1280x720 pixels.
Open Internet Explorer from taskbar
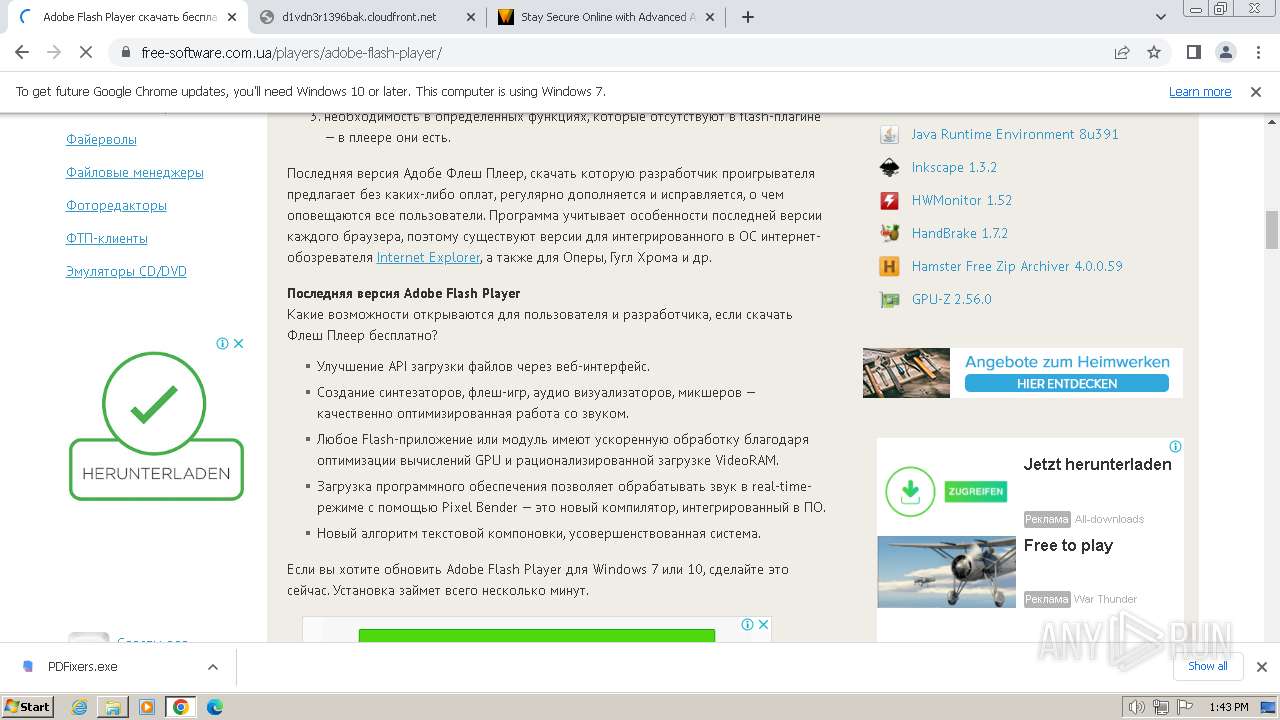click(x=80, y=707)
